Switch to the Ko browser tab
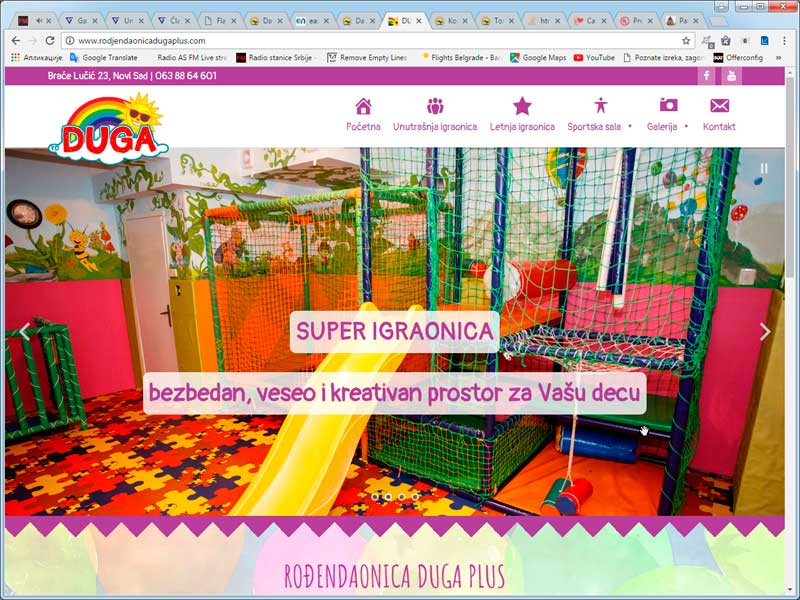Image resolution: width=800 pixels, height=600 pixels. (x=452, y=21)
